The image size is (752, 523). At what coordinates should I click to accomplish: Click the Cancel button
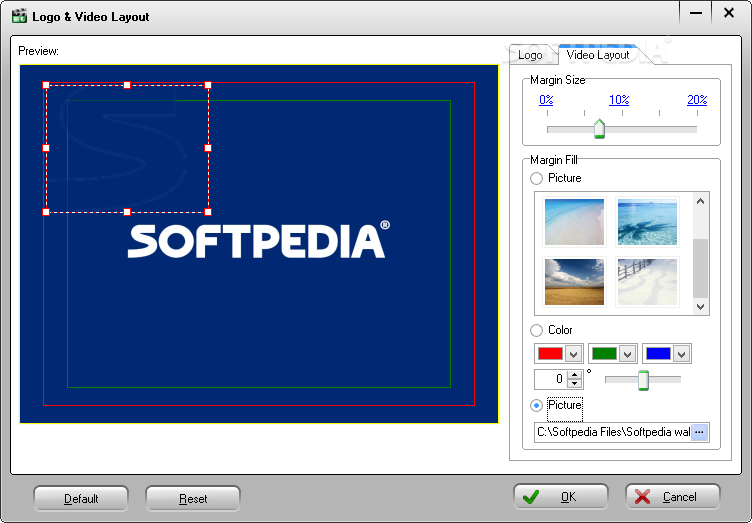coord(673,497)
